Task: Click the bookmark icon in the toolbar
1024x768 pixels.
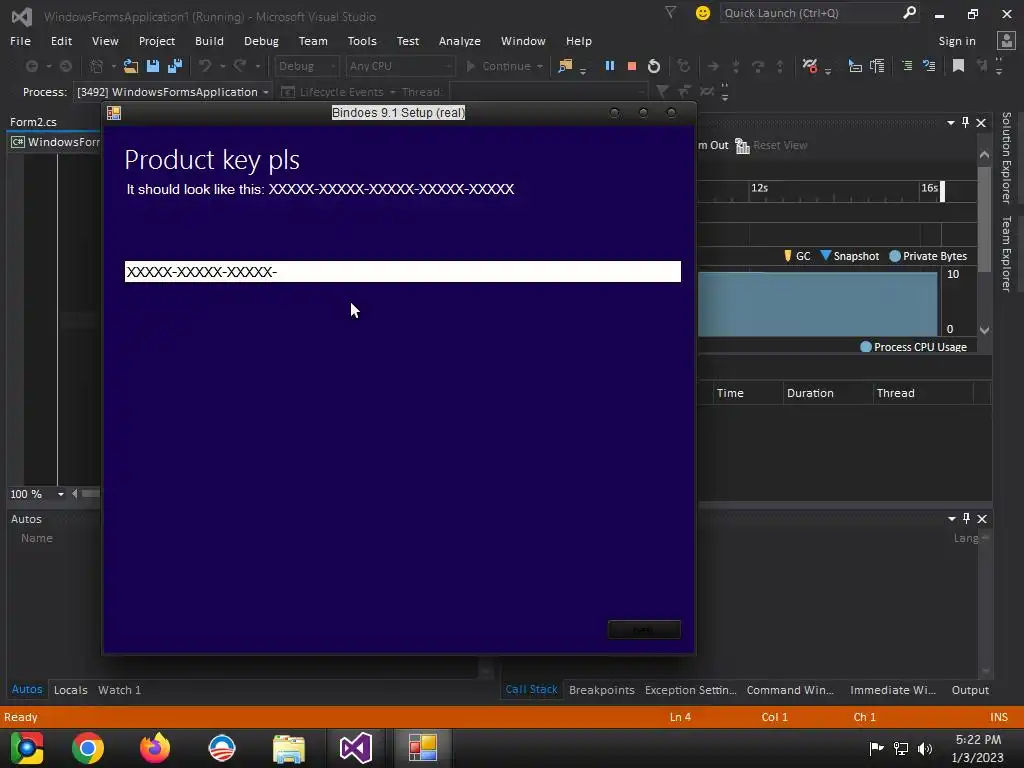Action: [958, 66]
